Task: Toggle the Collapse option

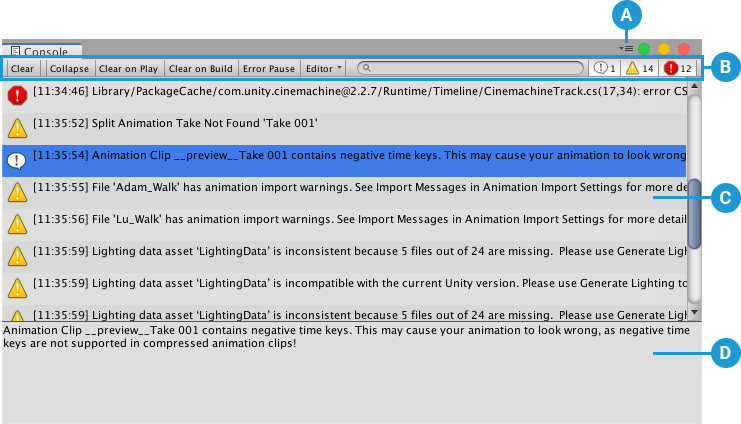Action: pyautogui.click(x=70, y=69)
